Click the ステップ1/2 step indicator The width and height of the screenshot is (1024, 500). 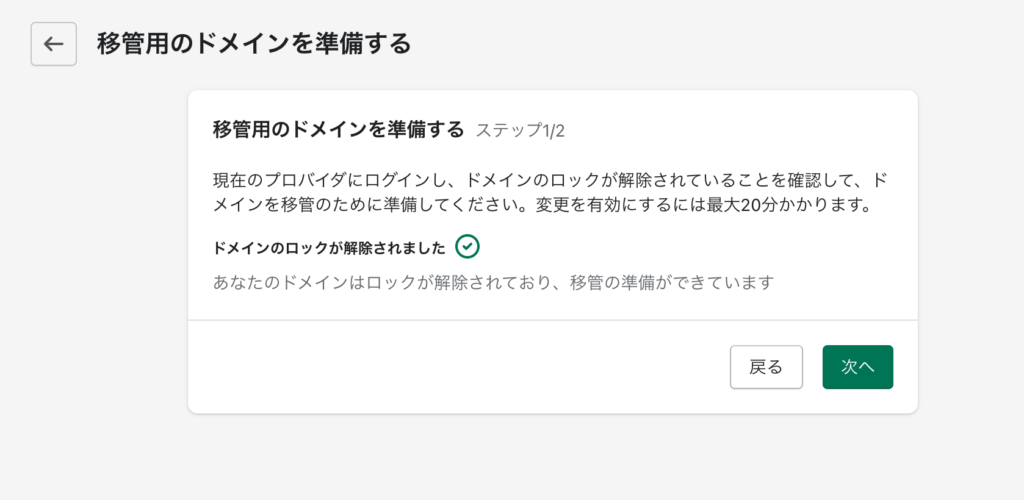click(520, 131)
